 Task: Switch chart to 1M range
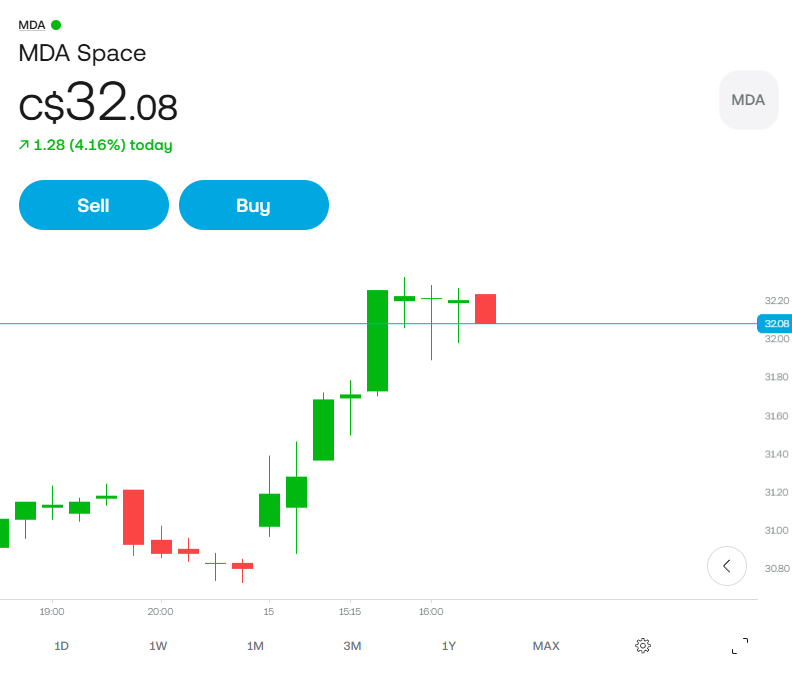255,646
